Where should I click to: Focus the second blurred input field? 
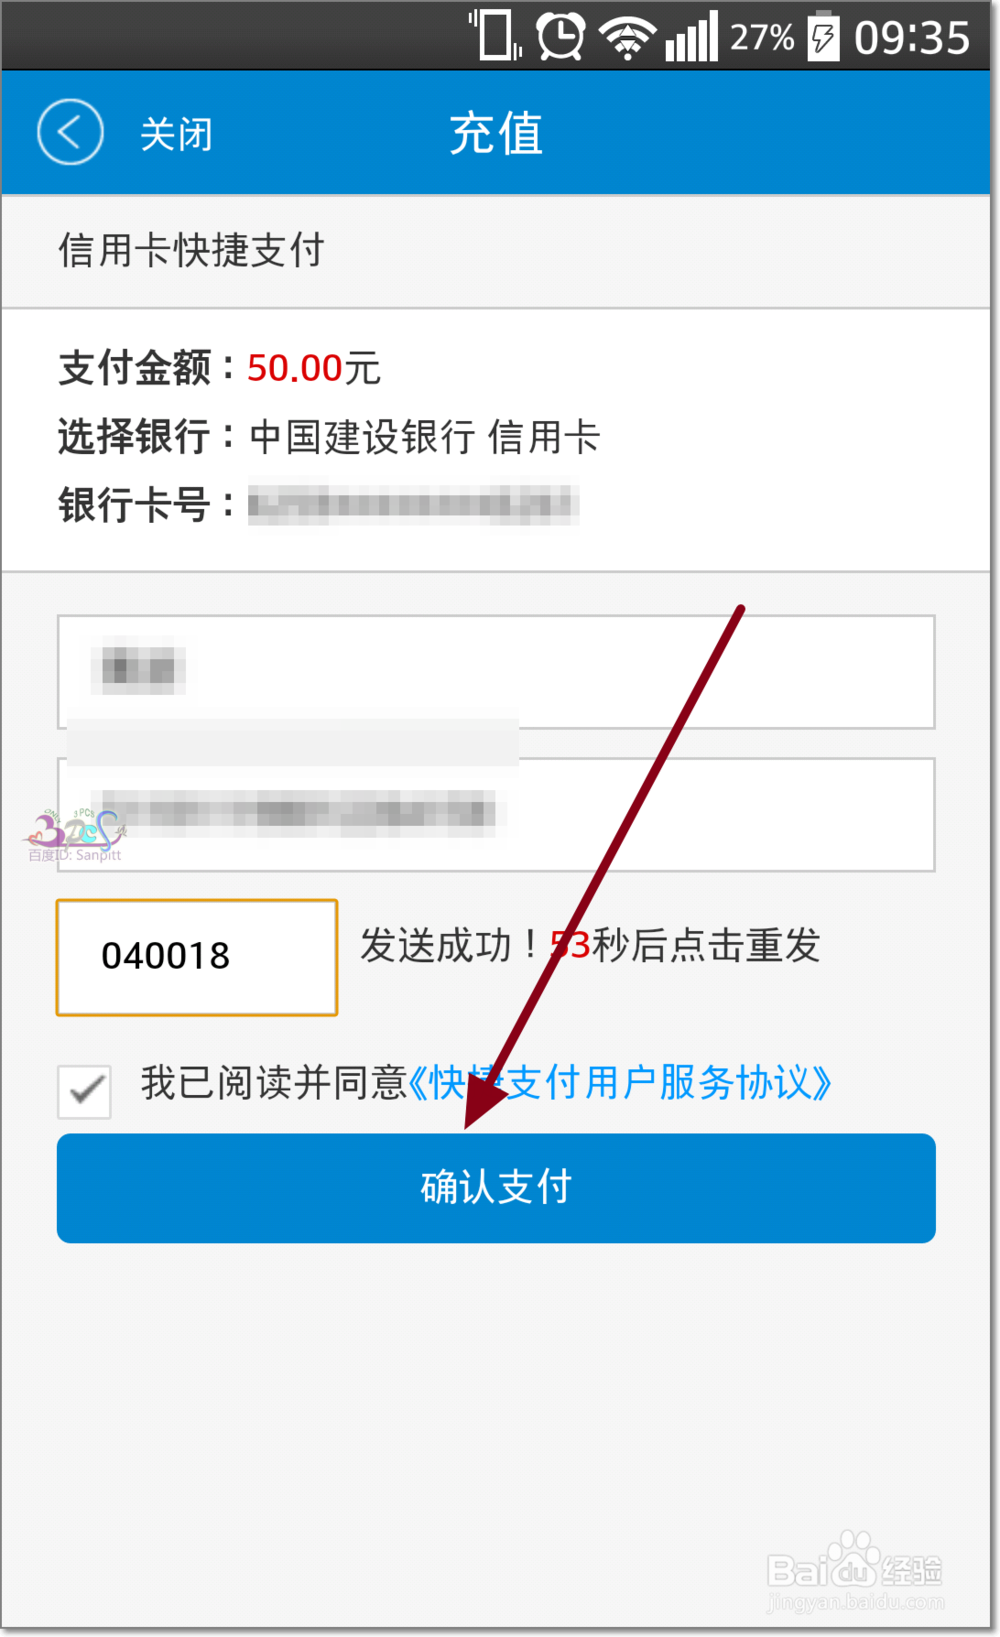[496, 814]
